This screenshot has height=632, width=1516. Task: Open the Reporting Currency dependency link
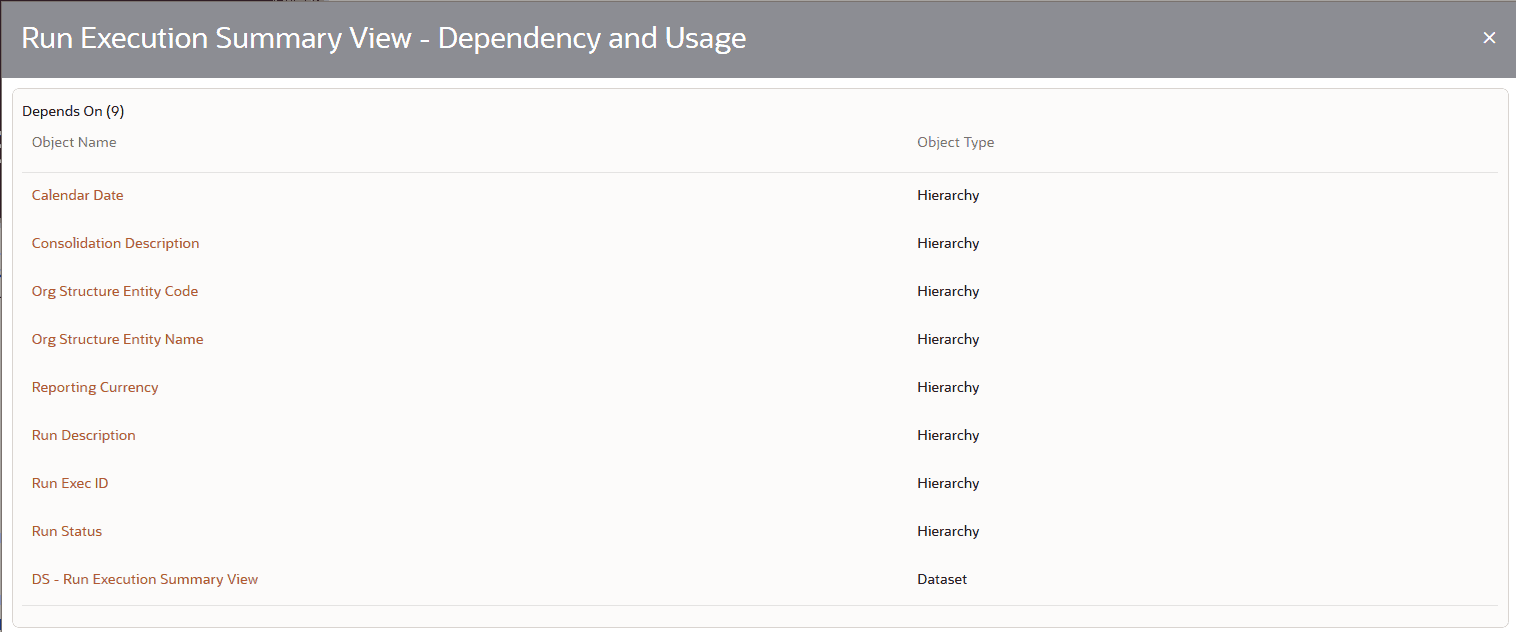(94, 387)
